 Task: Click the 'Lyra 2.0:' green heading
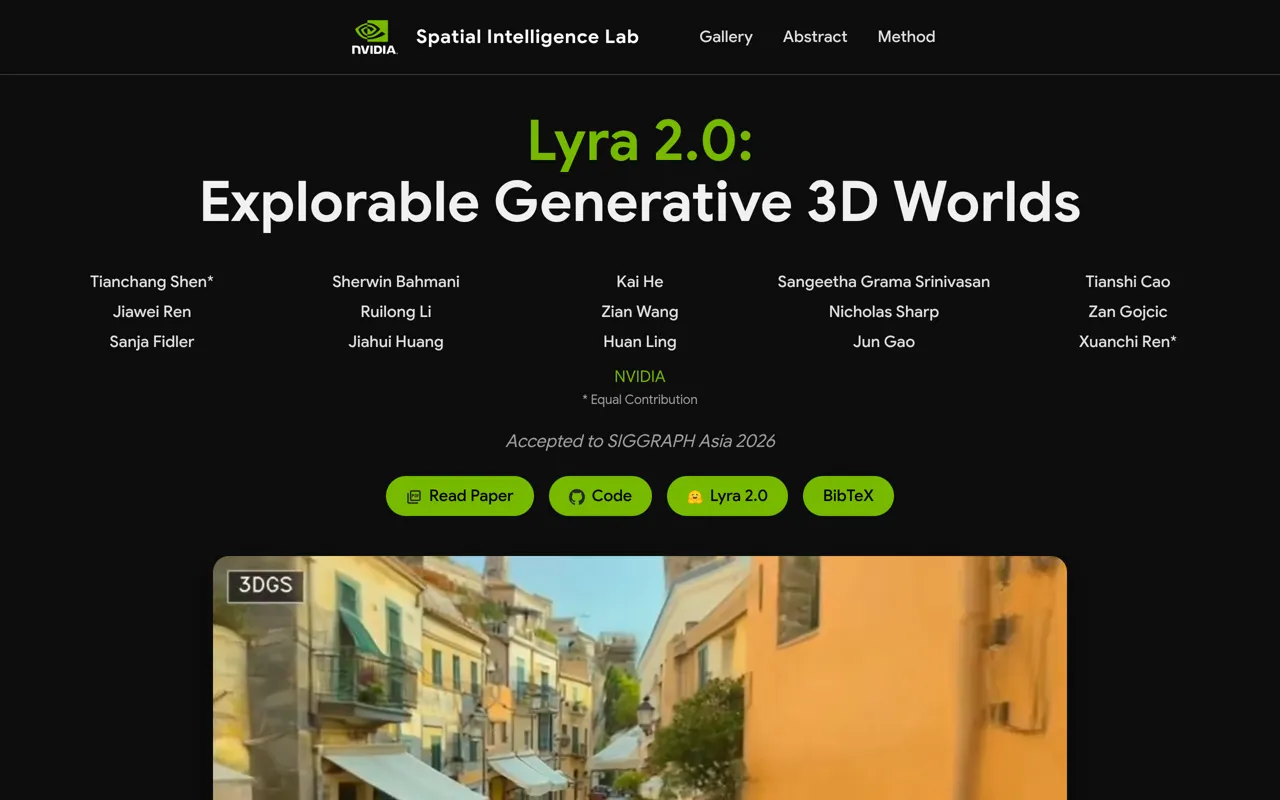[x=640, y=141]
